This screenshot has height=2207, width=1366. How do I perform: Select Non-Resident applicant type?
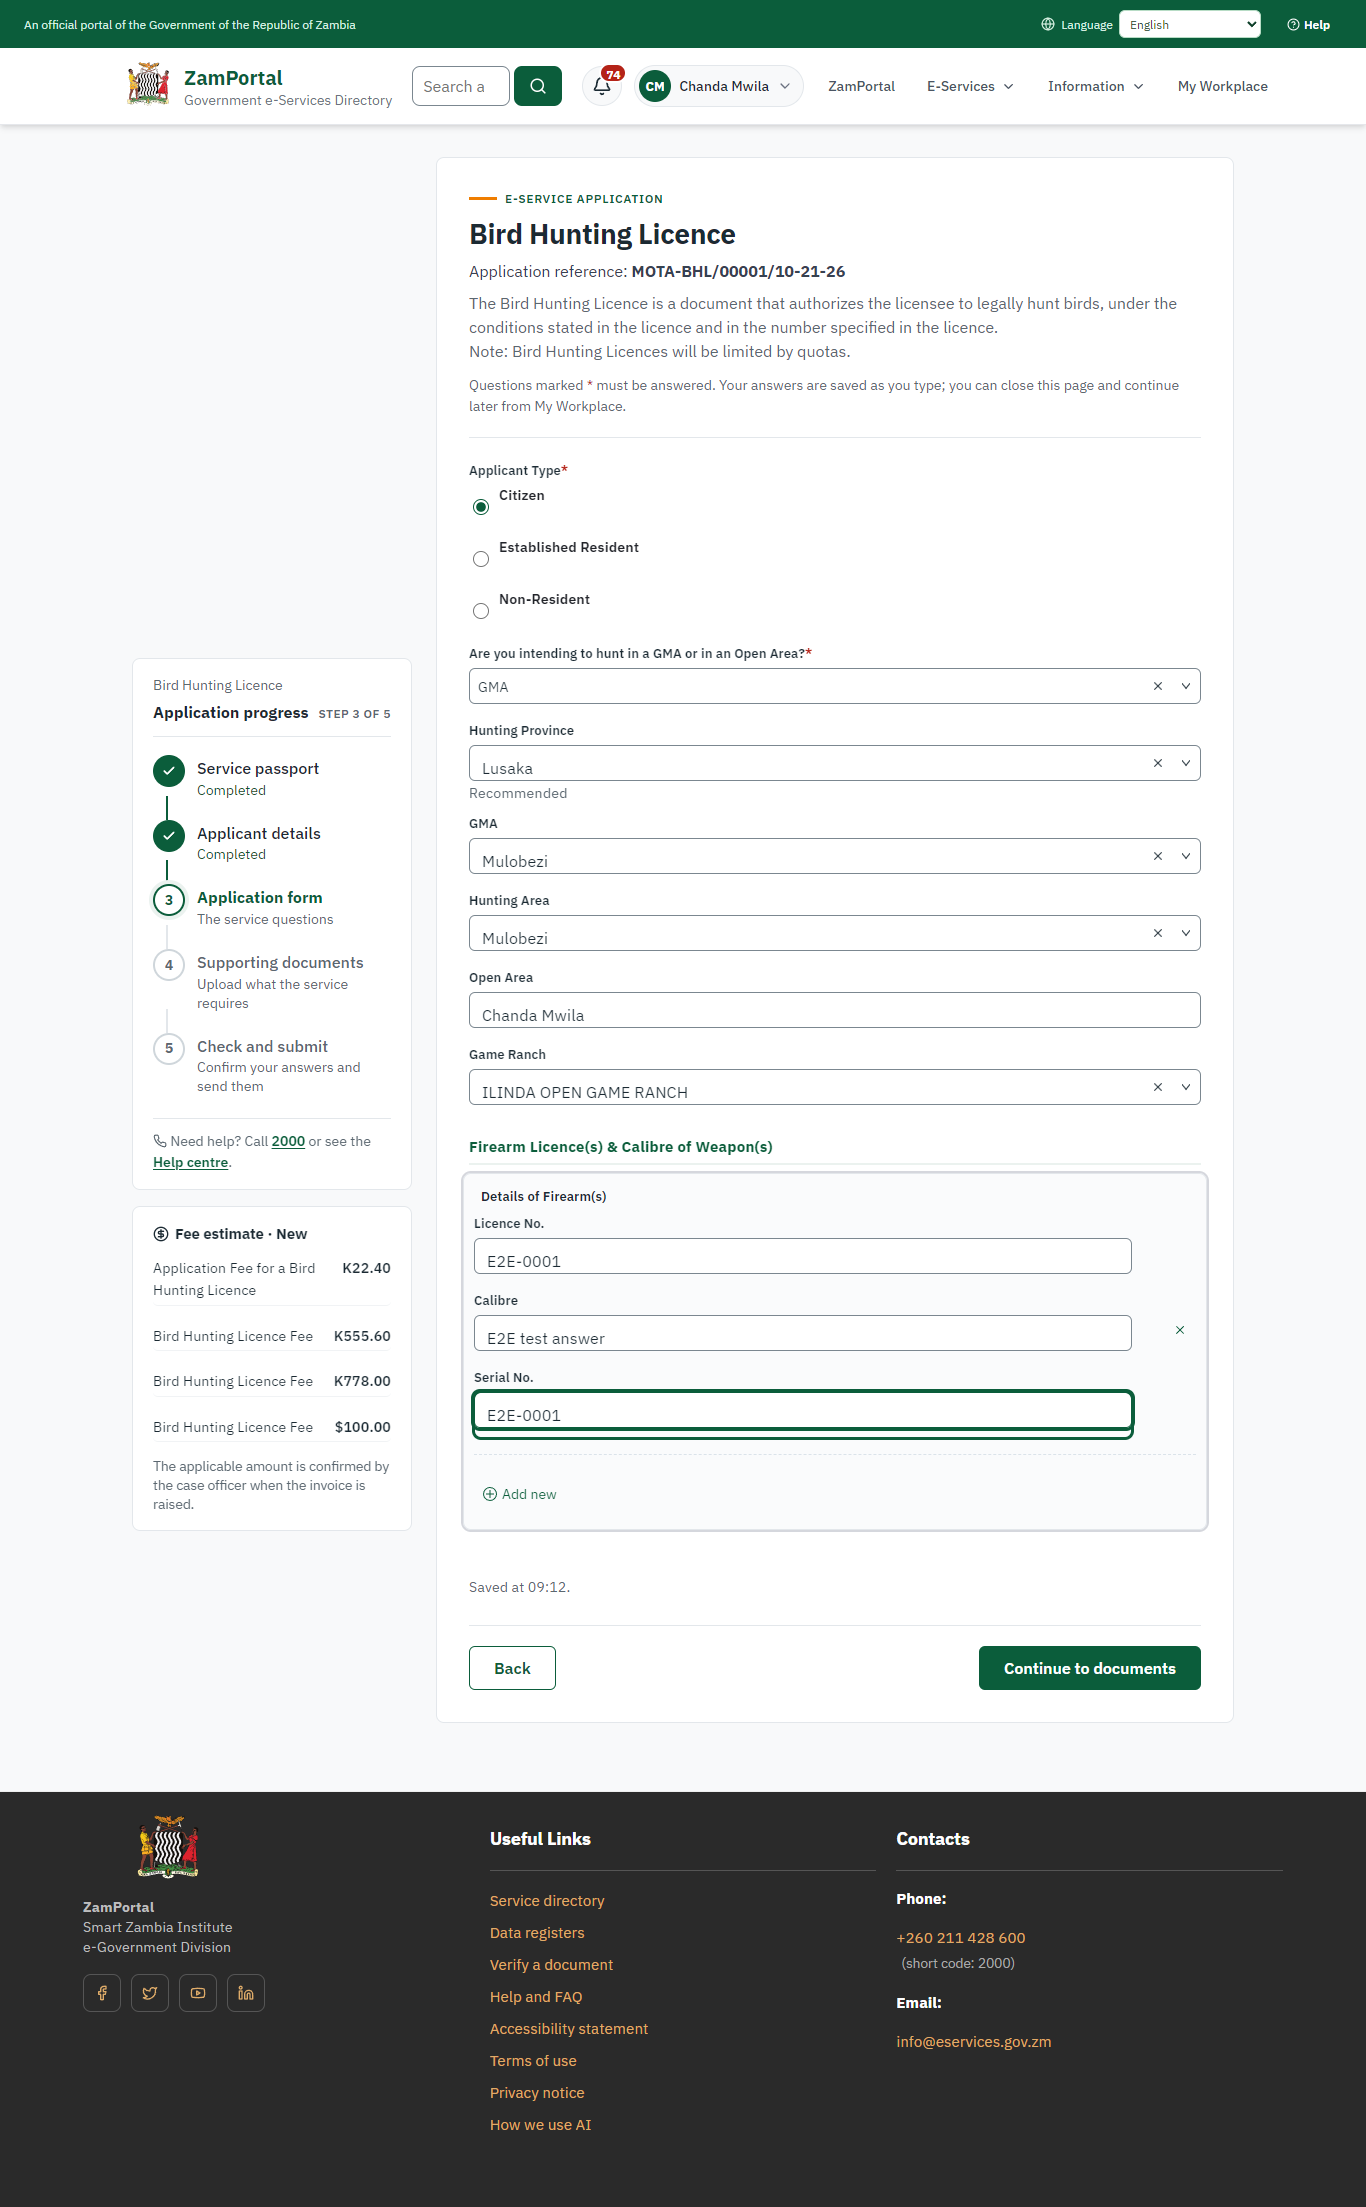[481, 611]
